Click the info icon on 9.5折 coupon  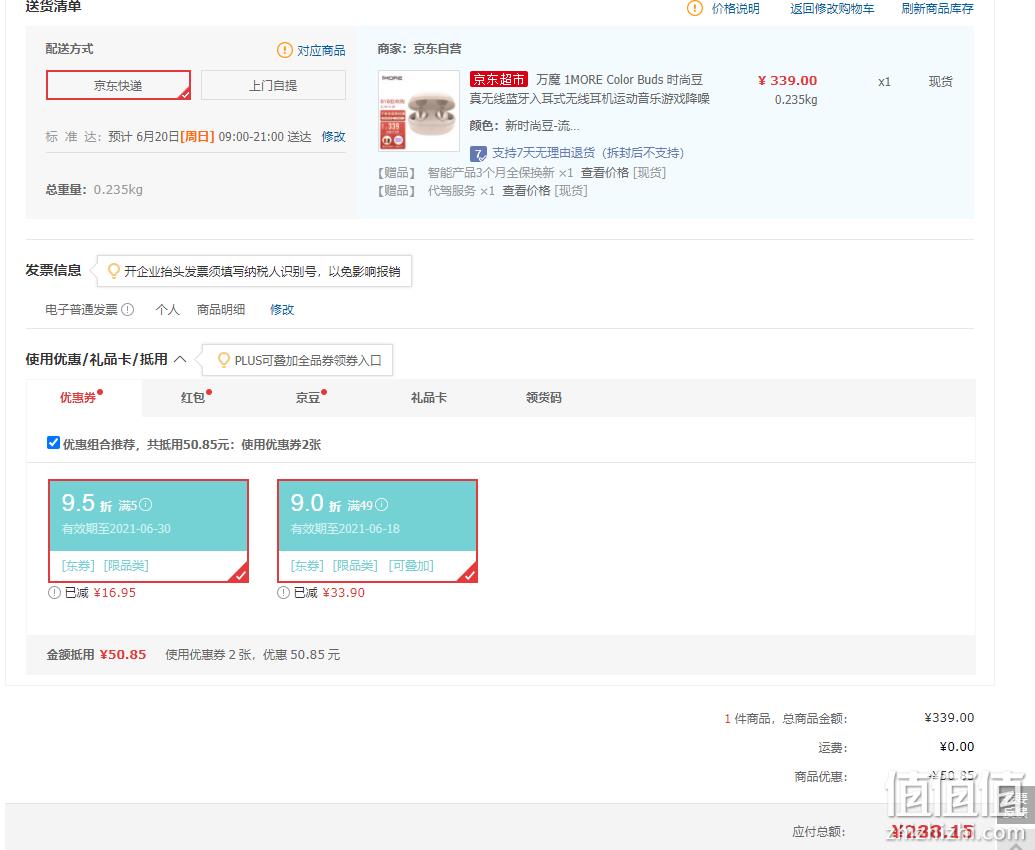145,505
